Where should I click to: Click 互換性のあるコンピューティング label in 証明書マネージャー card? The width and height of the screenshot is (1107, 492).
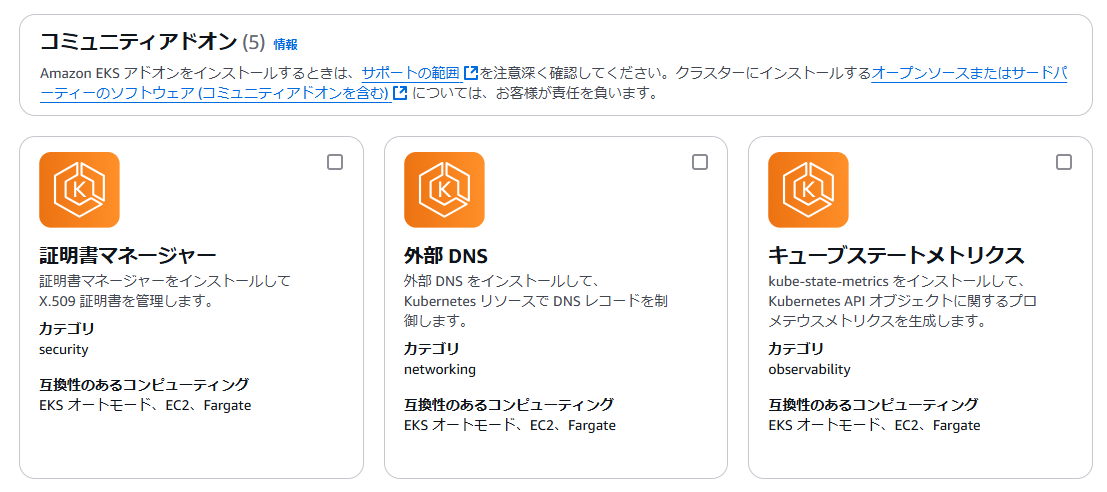(144, 385)
